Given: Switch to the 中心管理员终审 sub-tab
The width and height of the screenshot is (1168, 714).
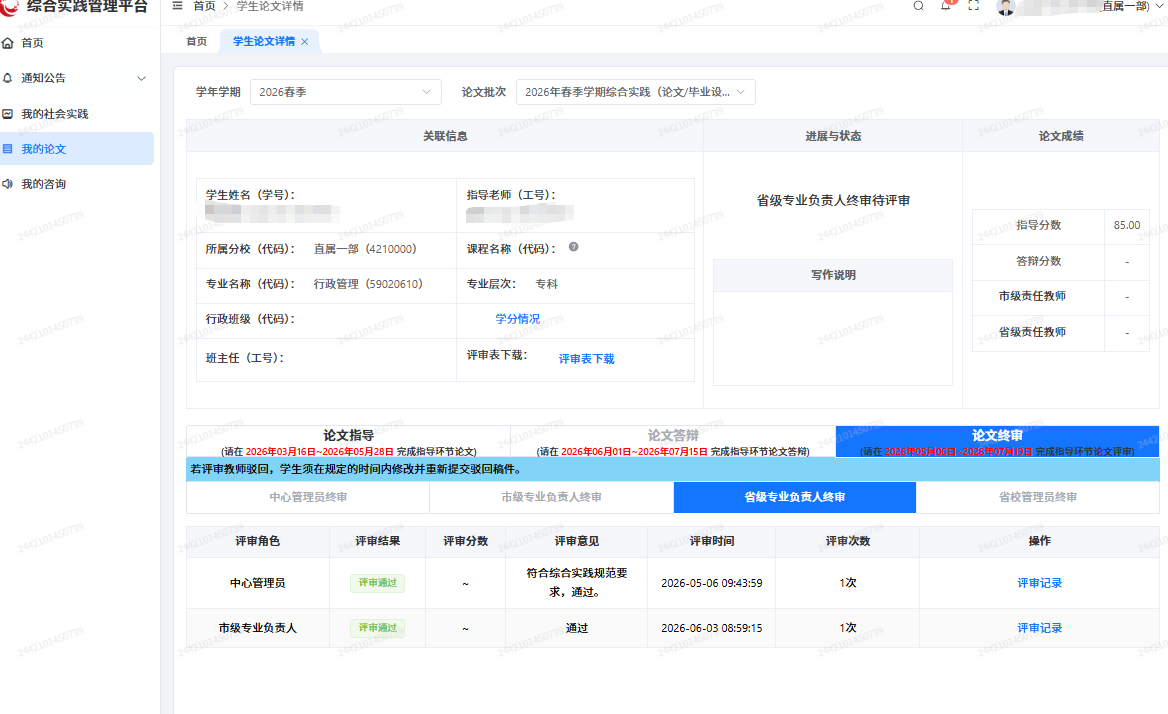Looking at the screenshot, I should pos(308,497).
